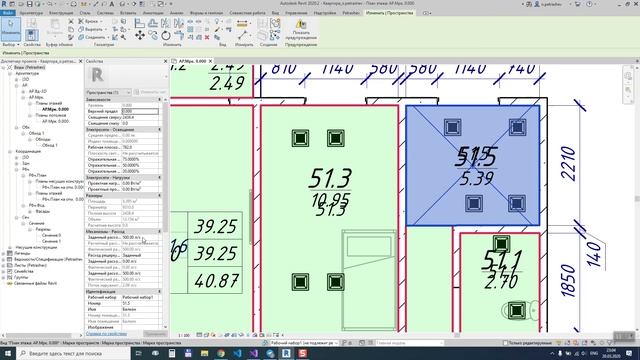The height and width of the screenshot is (360, 640).
Task: Click the purple Visual Studio taskbar icon
Action: click(253, 353)
